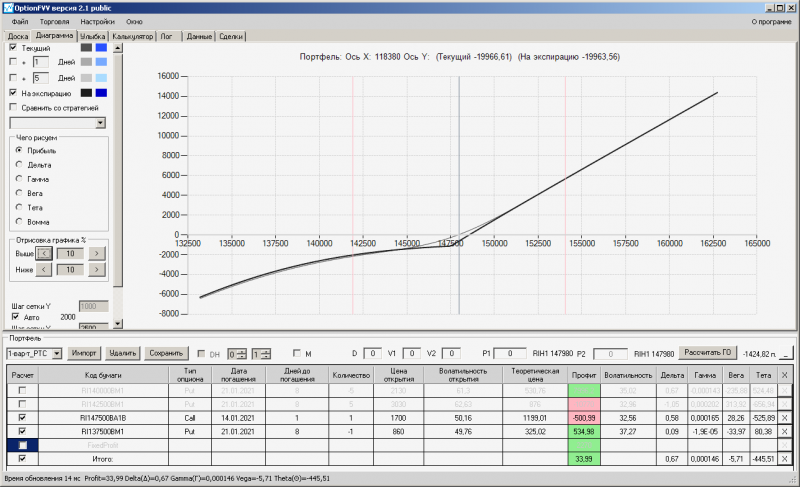Click the second DH spinner with value 1
Viewport: 800px width, 487px height.
point(261,353)
